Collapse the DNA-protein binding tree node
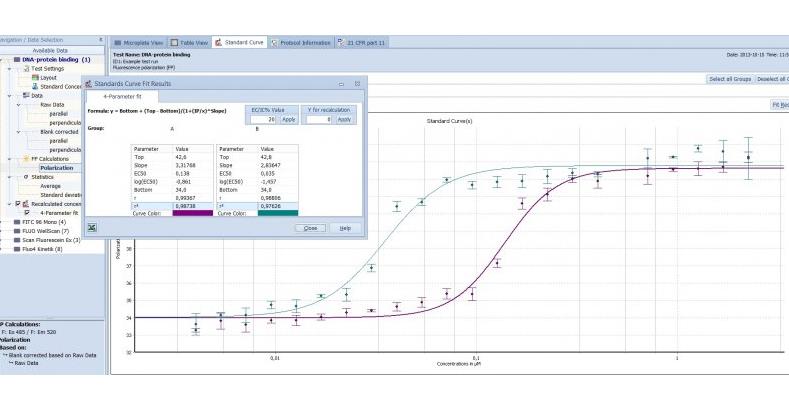This screenshot has height=411, width=789. click(4, 60)
